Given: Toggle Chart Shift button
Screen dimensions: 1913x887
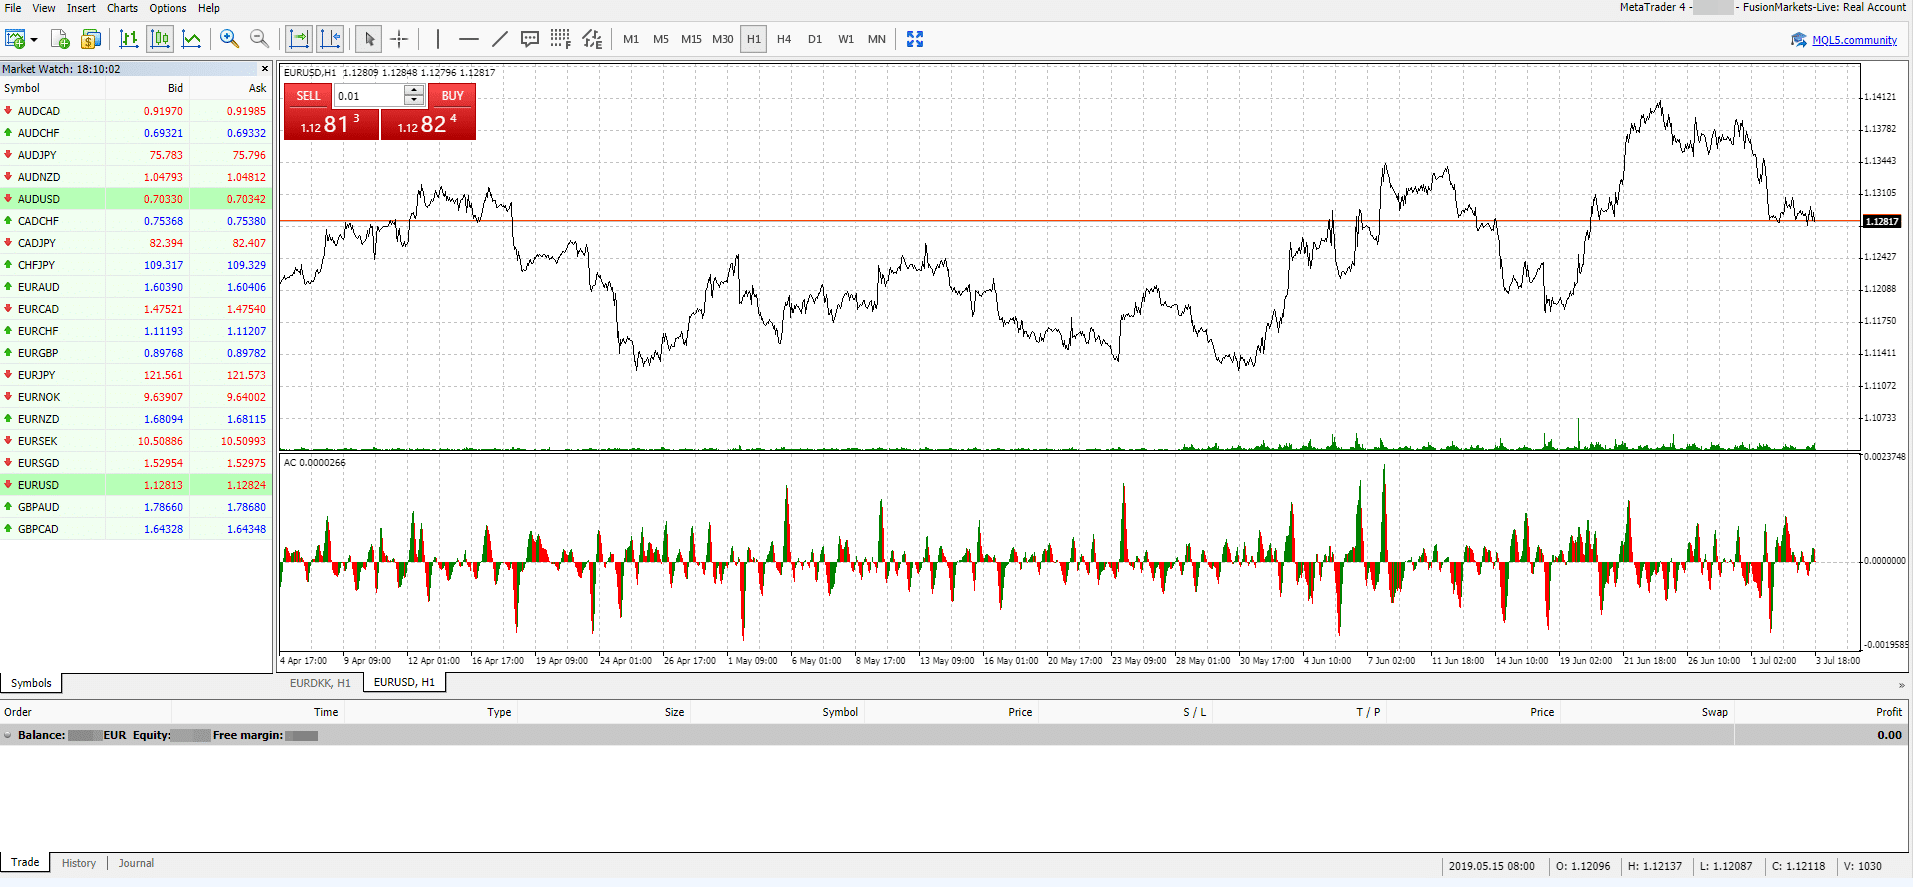Looking at the screenshot, I should point(330,39).
